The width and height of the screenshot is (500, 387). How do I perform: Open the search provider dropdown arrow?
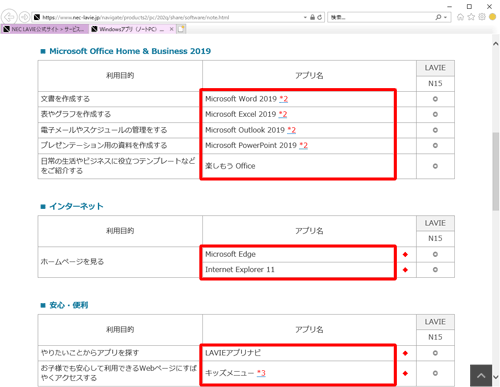pos(446,17)
